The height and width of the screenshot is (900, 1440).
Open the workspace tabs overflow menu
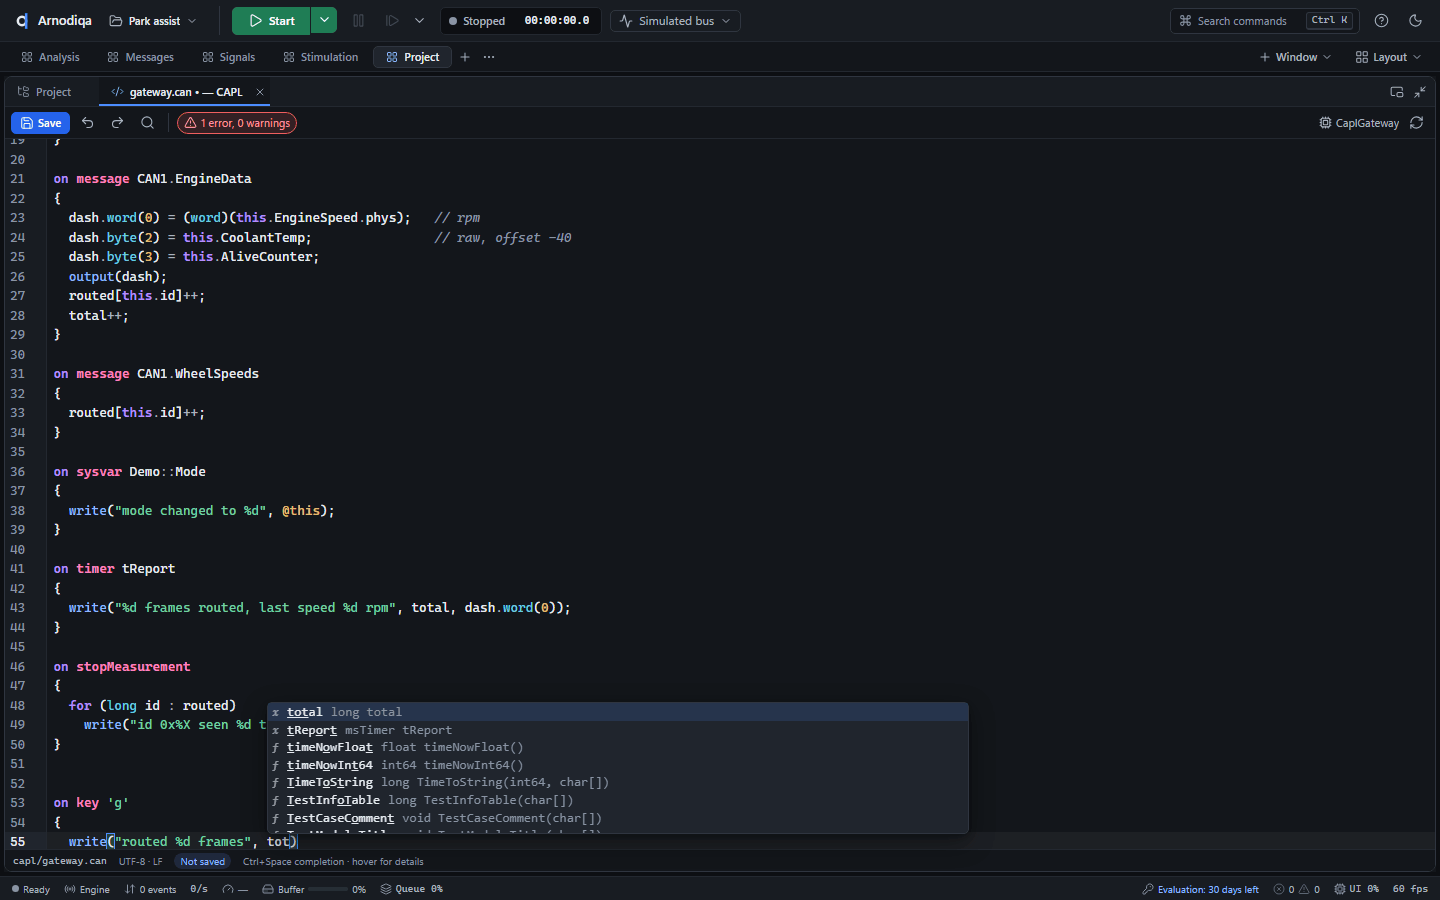click(x=489, y=57)
